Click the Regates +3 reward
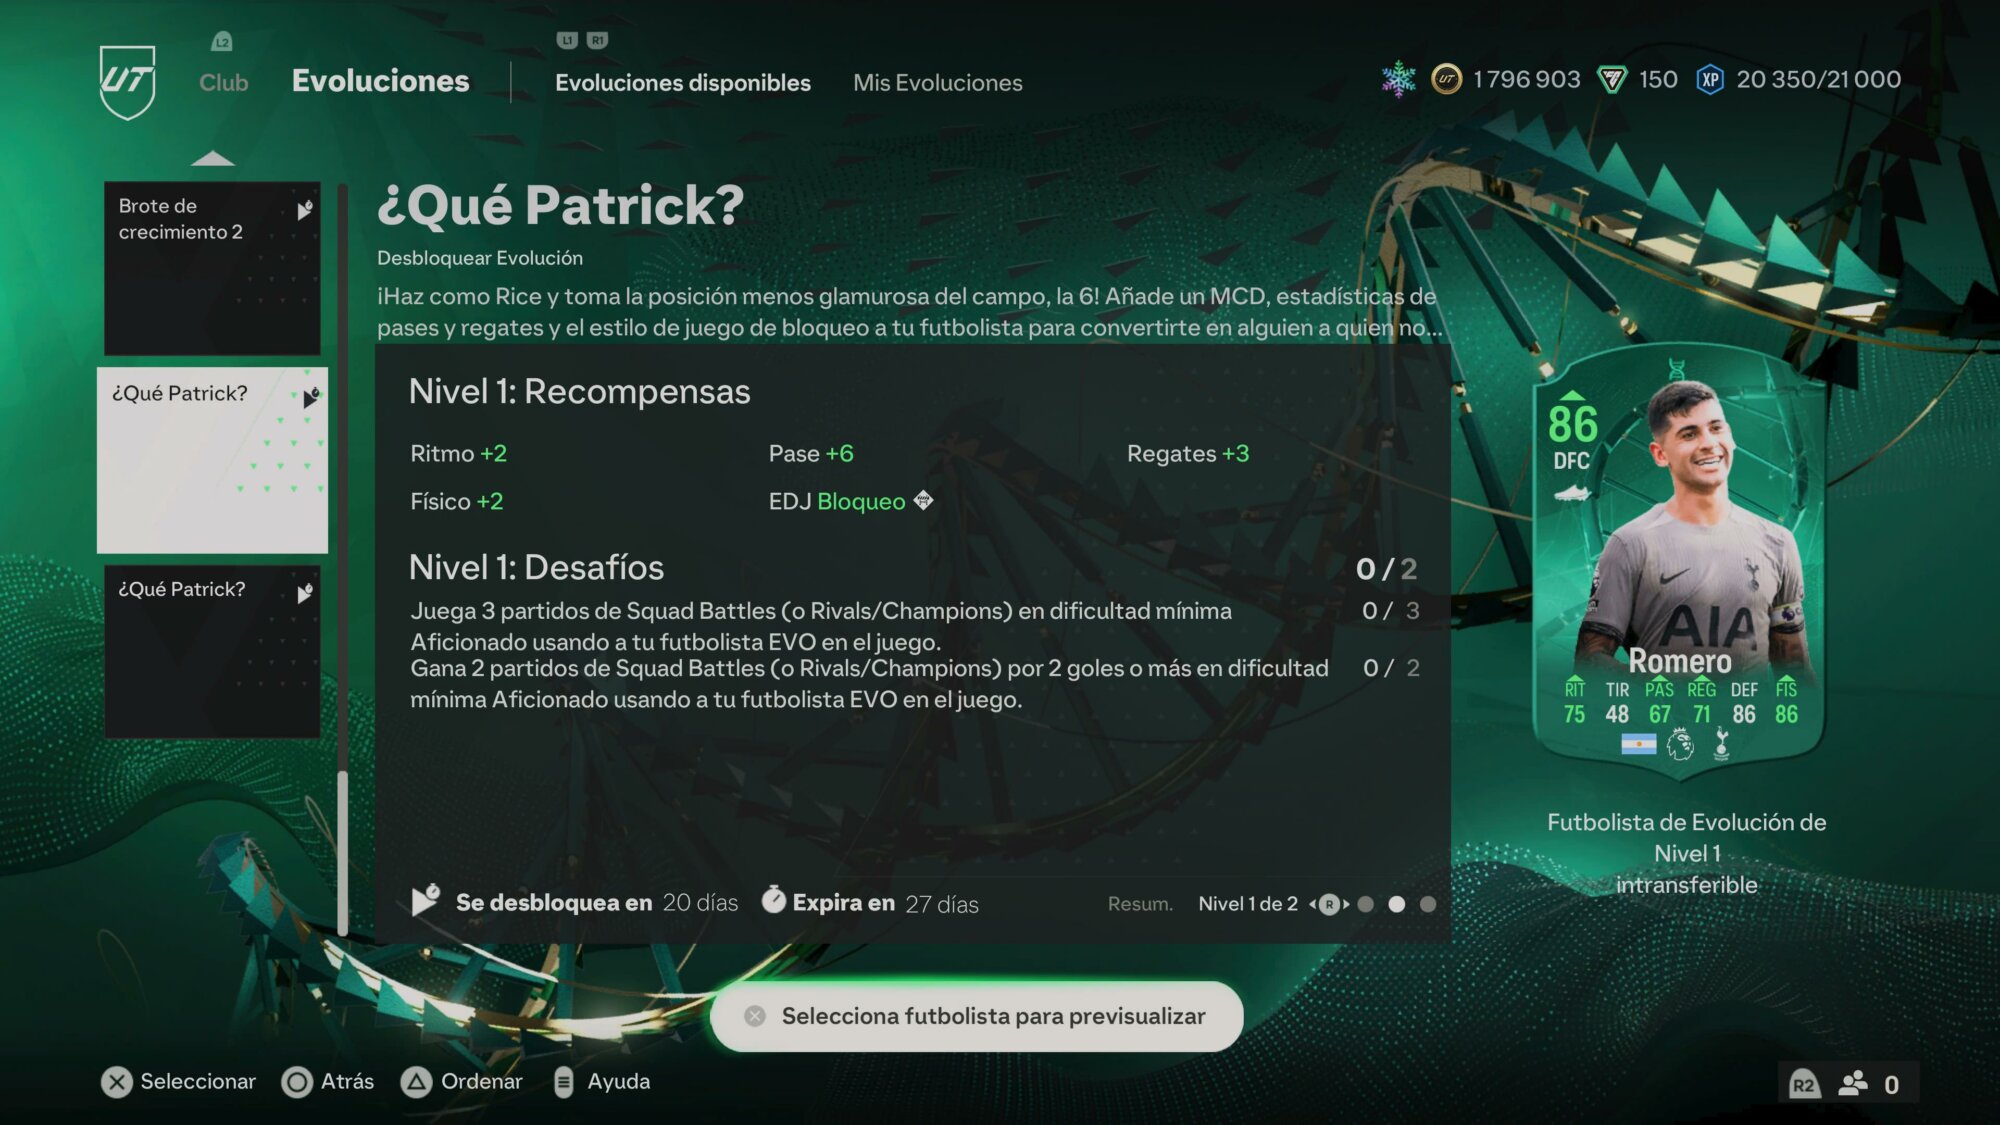Viewport: 2000px width, 1125px height. click(1188, 454)
